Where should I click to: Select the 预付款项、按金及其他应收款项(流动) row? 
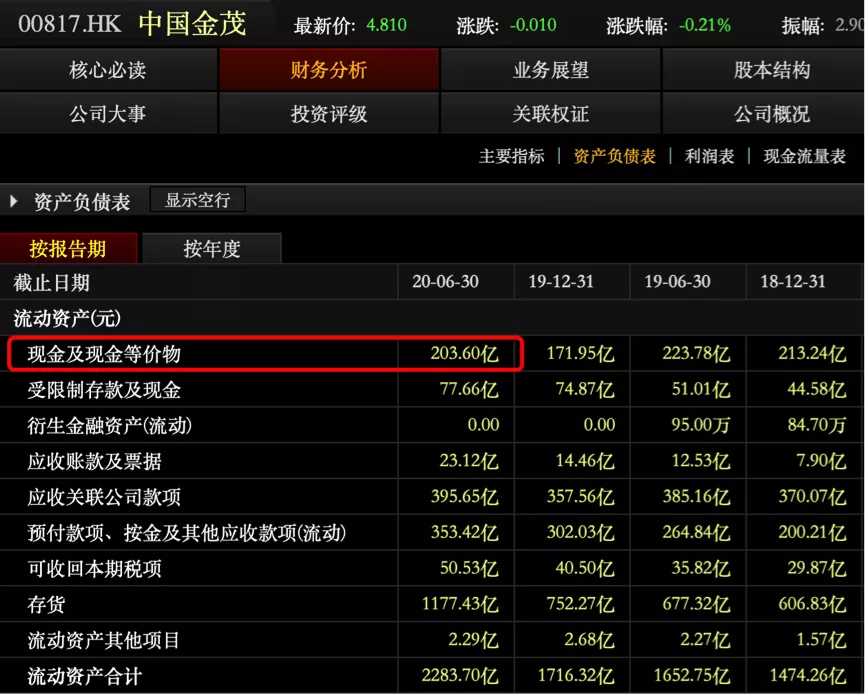click(432, 533)
